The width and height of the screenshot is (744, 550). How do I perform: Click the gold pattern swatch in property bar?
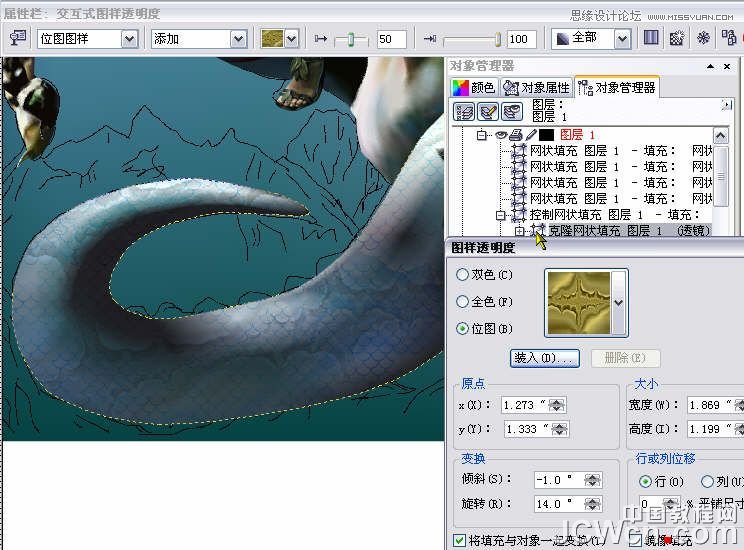pyautogui.click(x=272, y=38)
